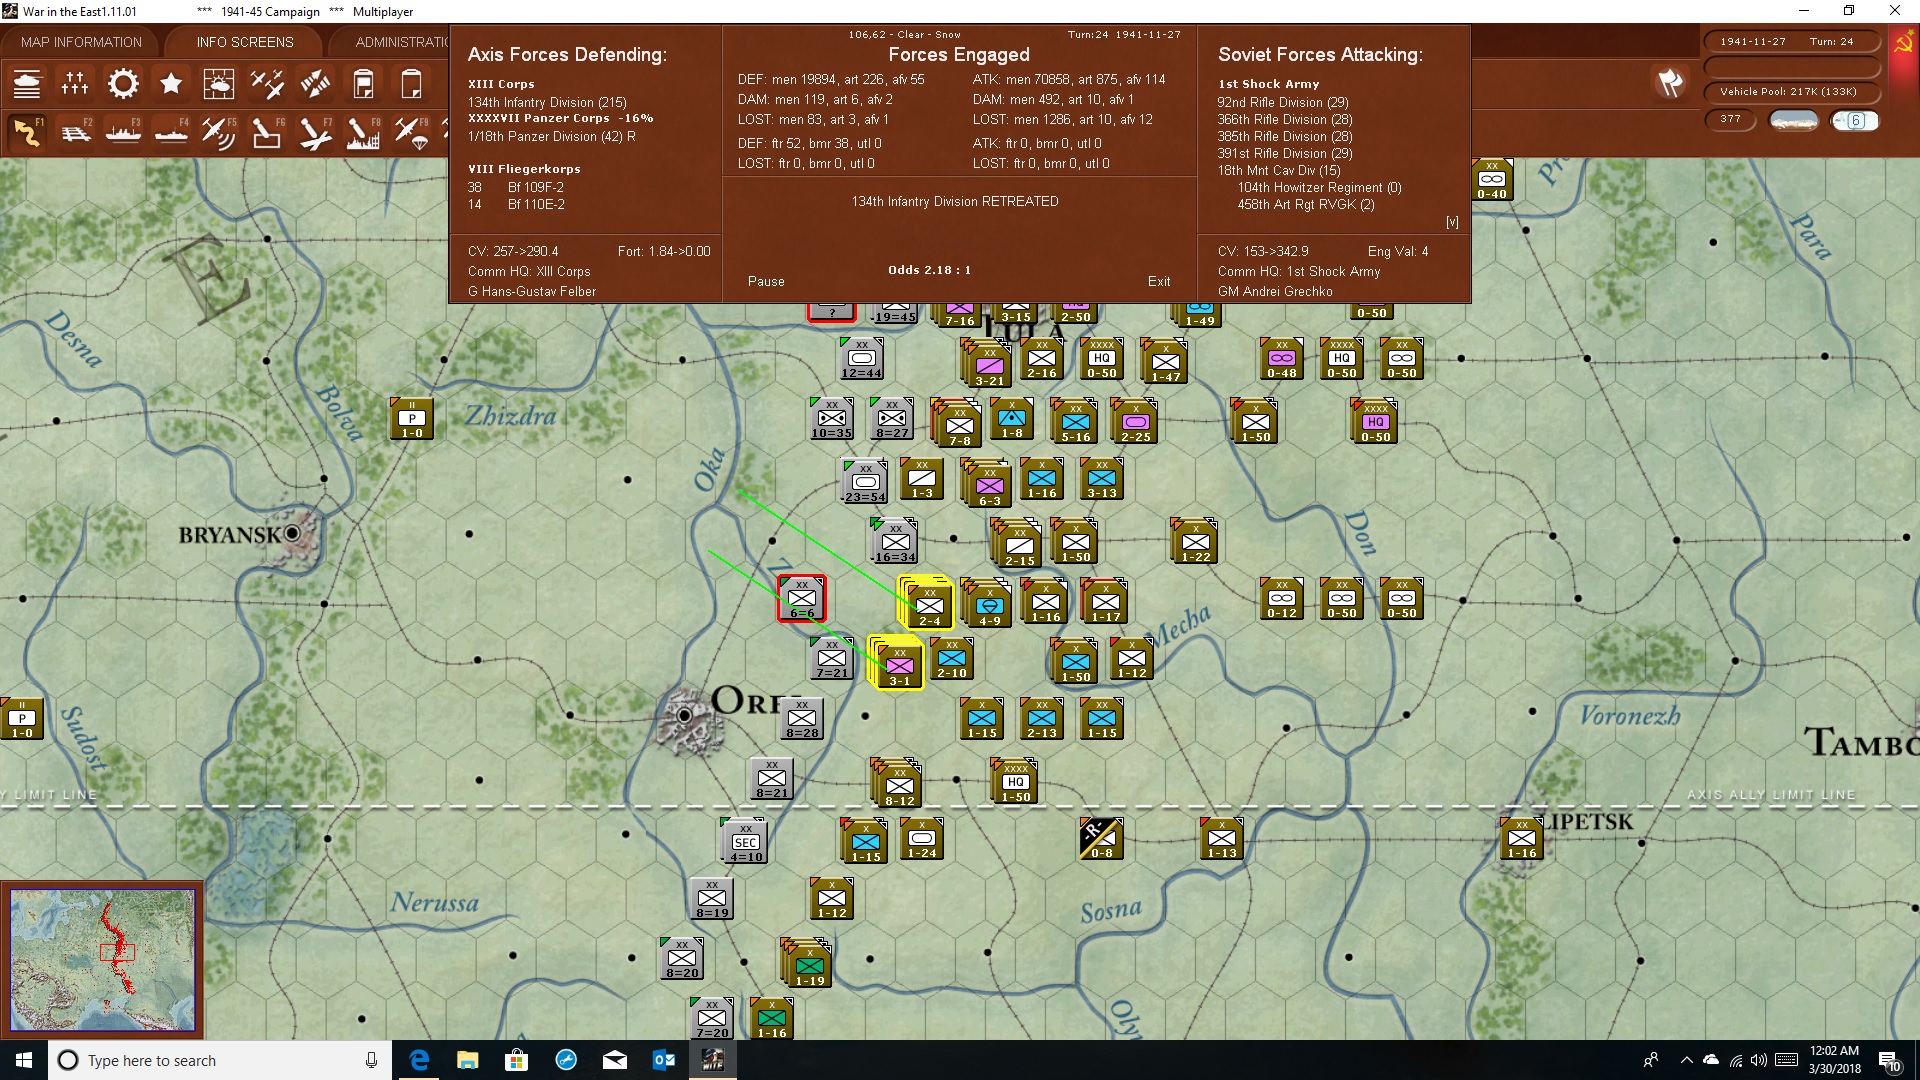Click the 377 admin points counter
The height and width of the screenshot is (1080, 1920).
click(x=1730, y=119)
